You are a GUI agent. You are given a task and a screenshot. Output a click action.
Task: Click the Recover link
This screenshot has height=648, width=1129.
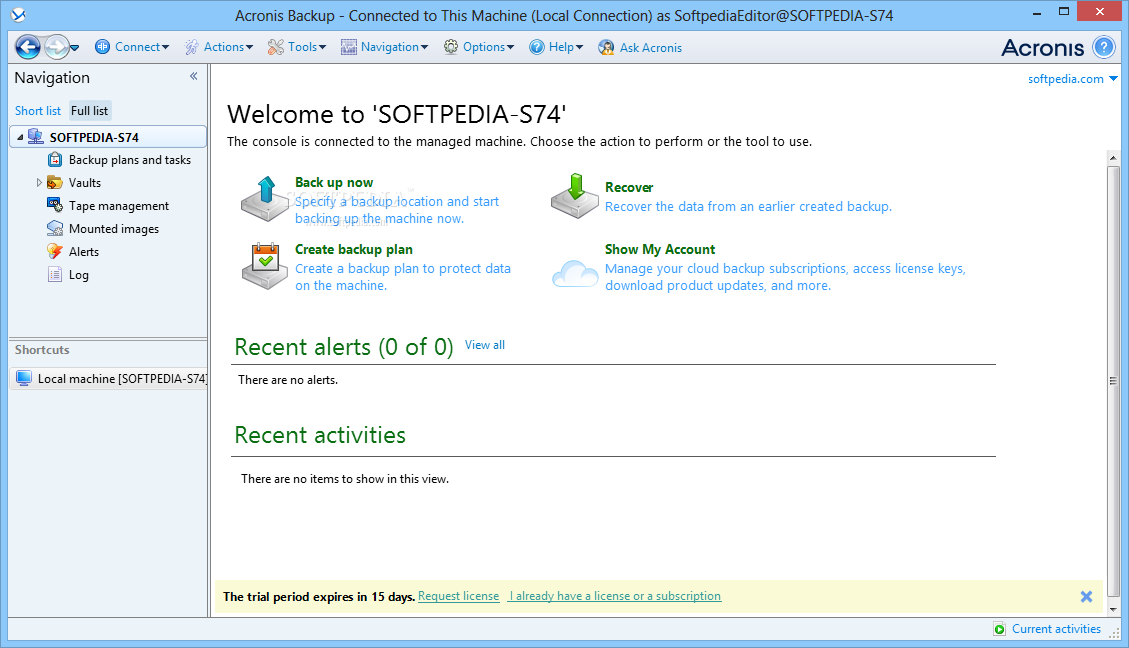(x=629, y=187)
